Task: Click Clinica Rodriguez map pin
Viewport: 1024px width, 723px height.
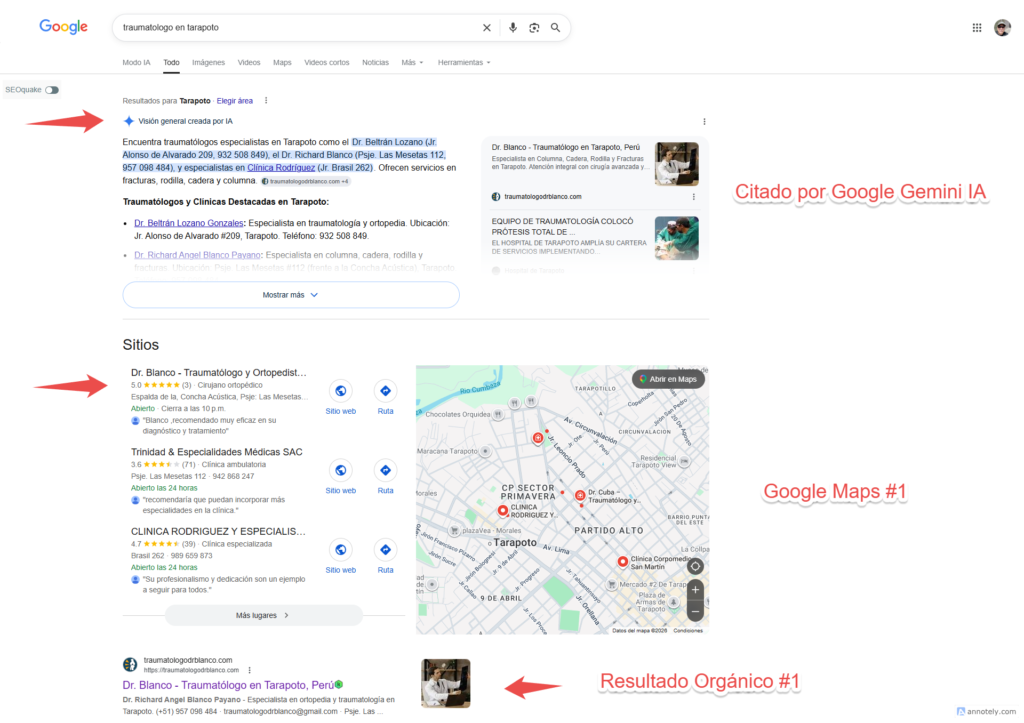Action: (503, 510)
